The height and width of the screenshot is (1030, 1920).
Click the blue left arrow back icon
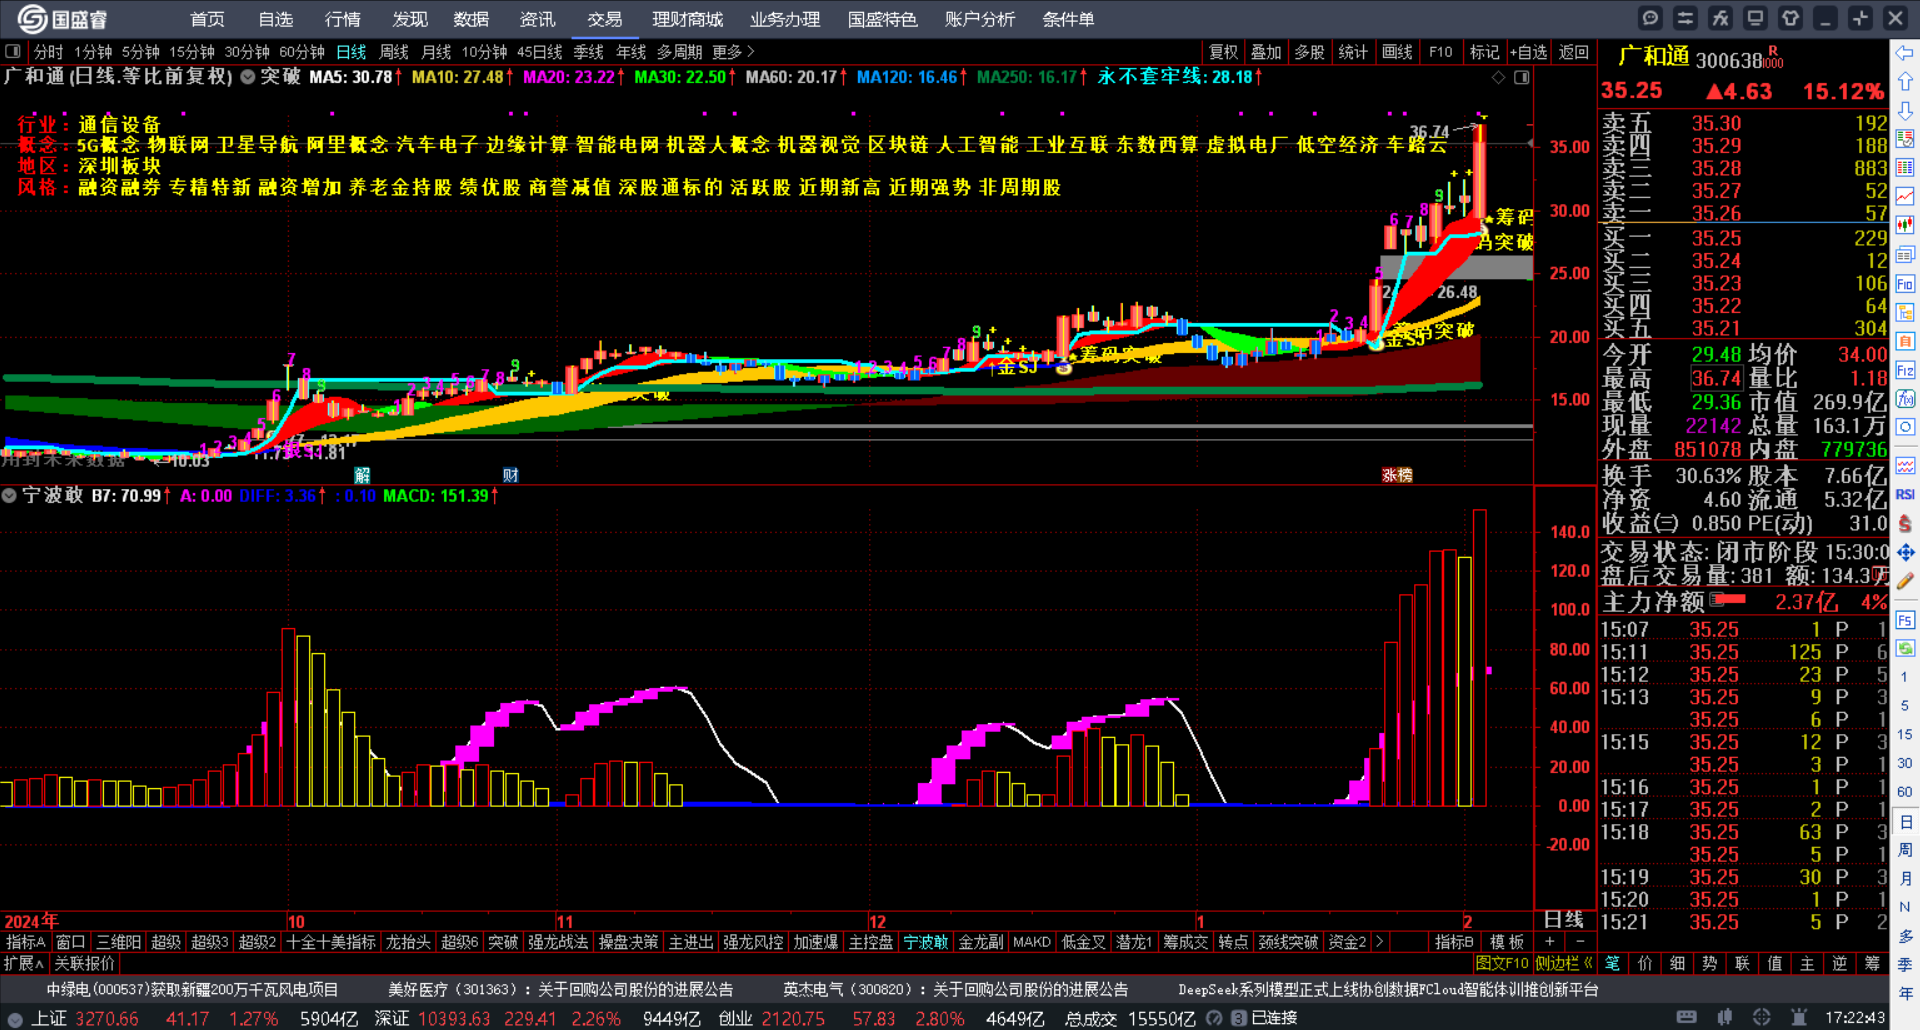tap(1905, 53)
